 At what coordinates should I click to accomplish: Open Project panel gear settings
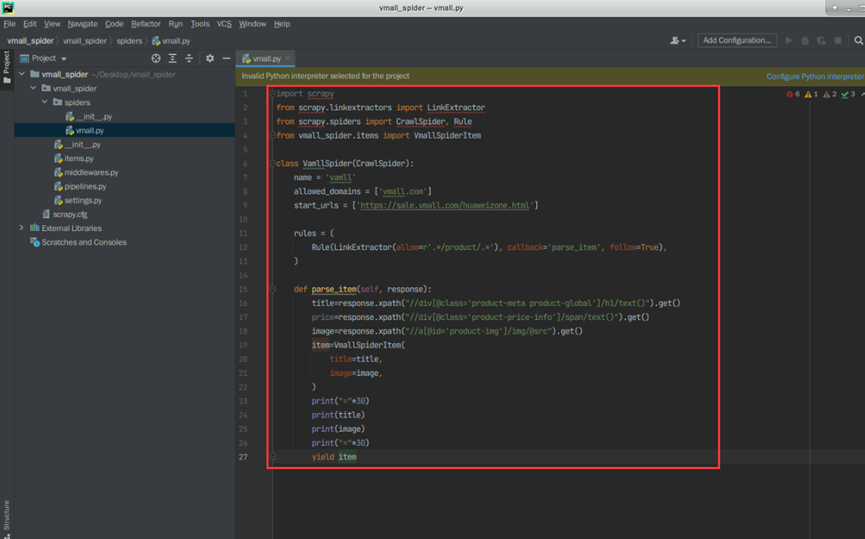click(209, 58)
